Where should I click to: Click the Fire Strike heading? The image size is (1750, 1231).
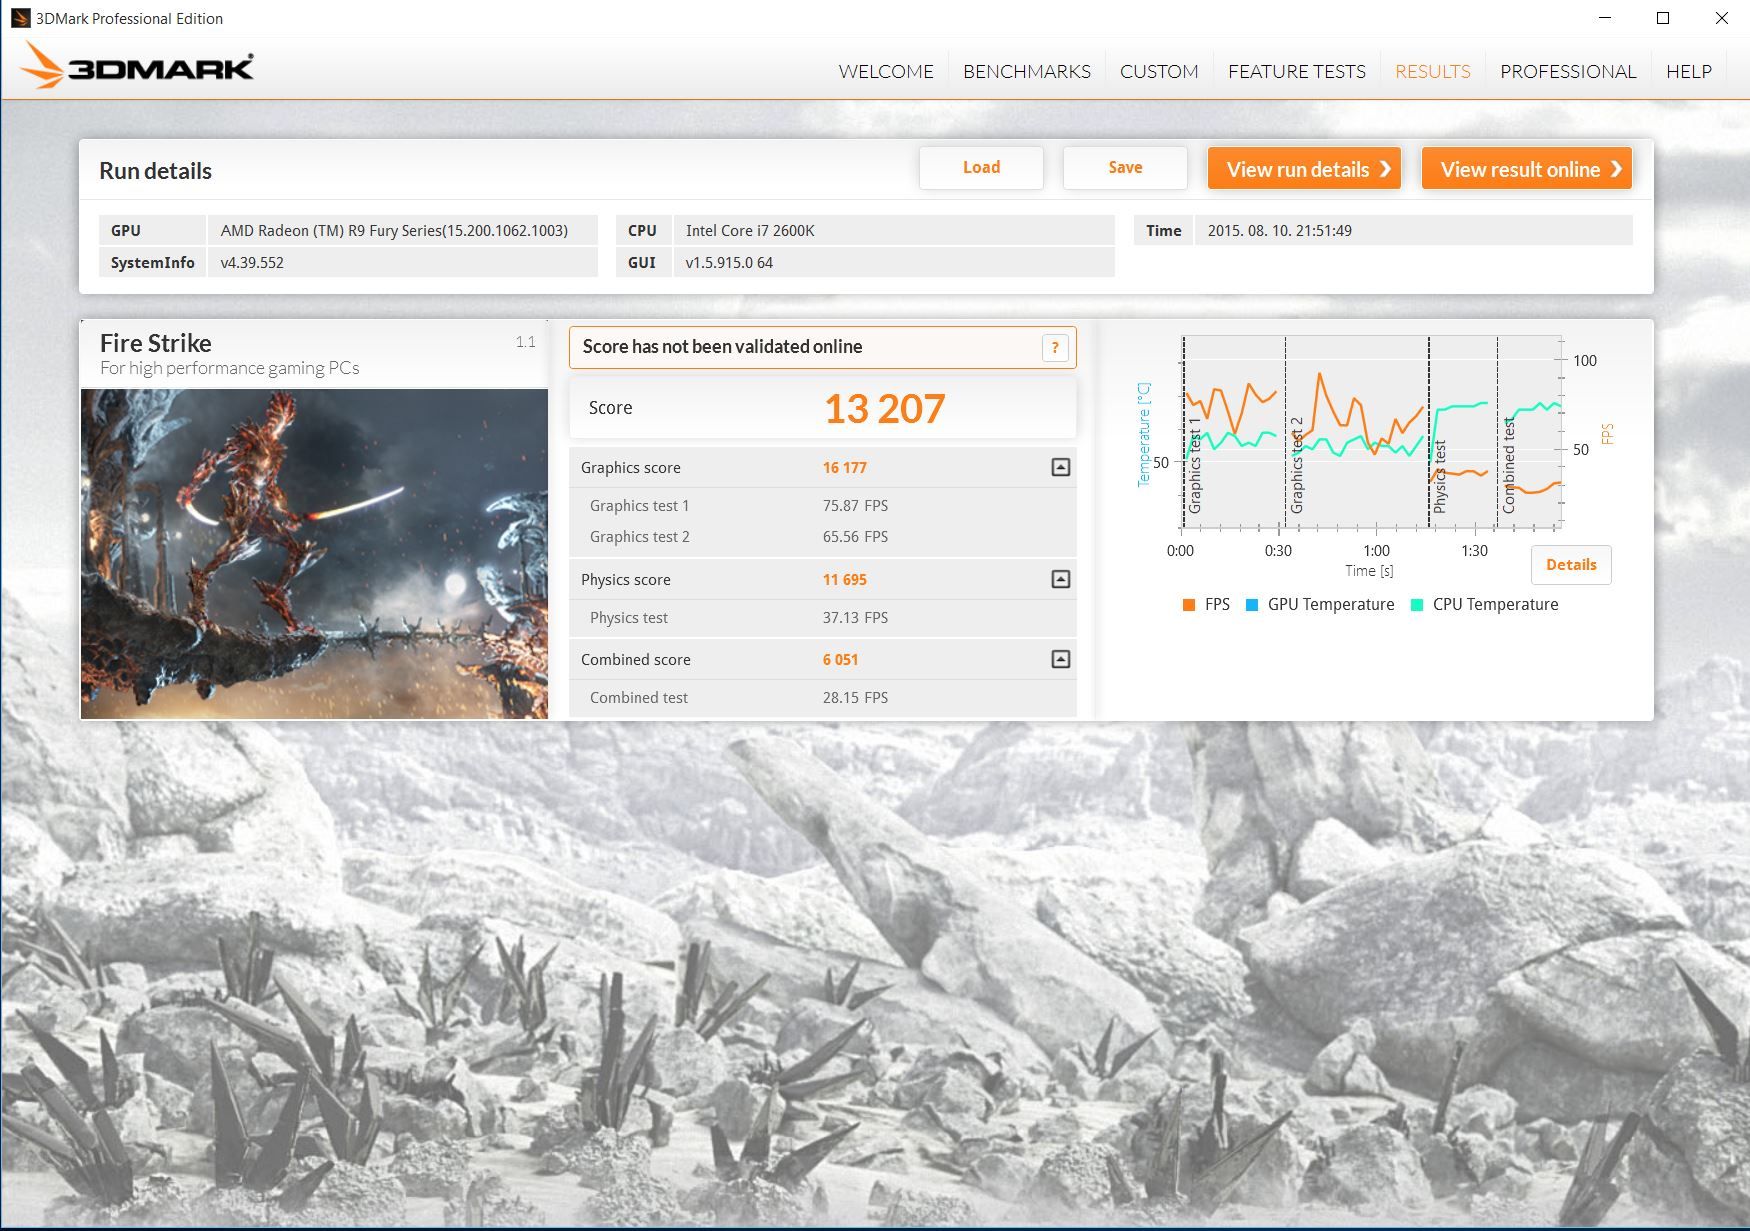[156, 343]
